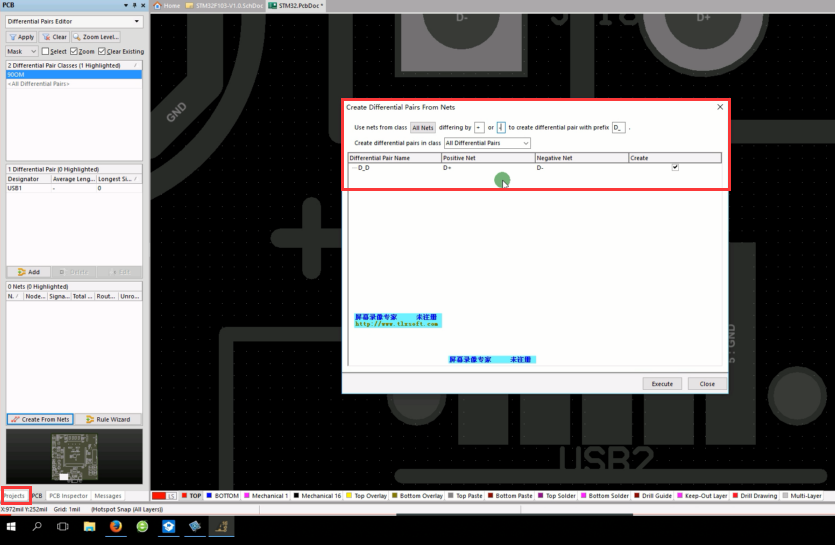Select the Mechanical 16 layer tab

click(x=317, y=495)
